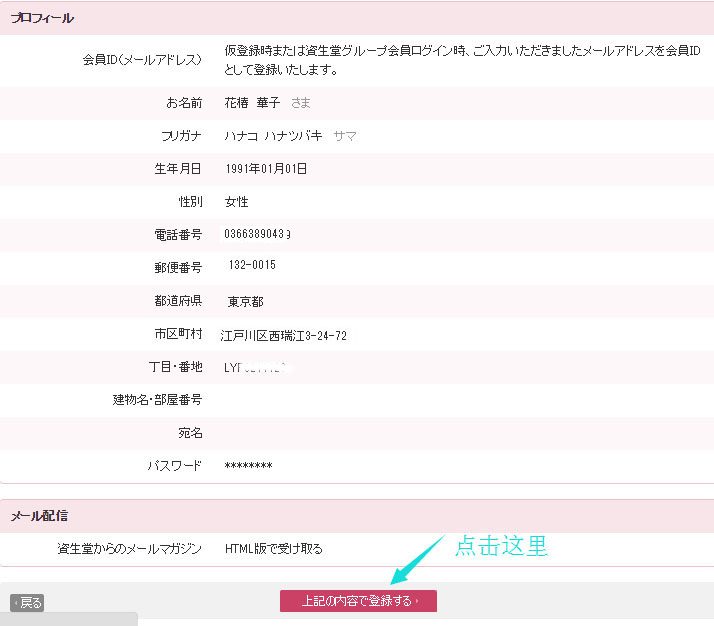Click the city value 江戸川区西瑞江3-24-72
Viewport: 714px width, 626px height.
coord(284,335)
